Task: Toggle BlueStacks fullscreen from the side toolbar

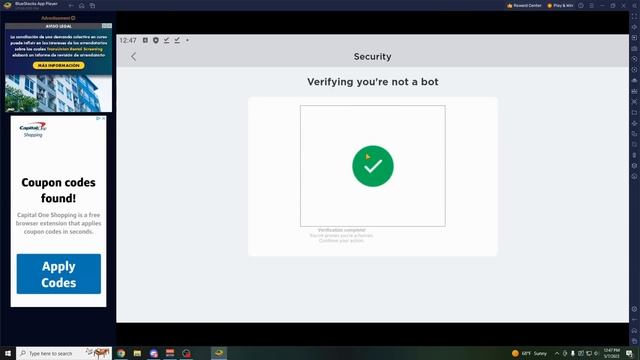Action: [x=634, y=16]
